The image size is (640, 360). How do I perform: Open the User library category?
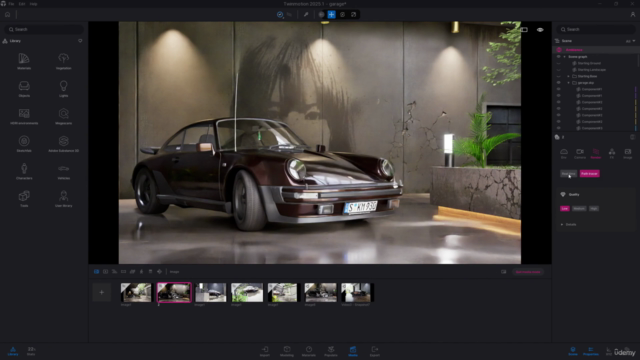click(63, 199)
